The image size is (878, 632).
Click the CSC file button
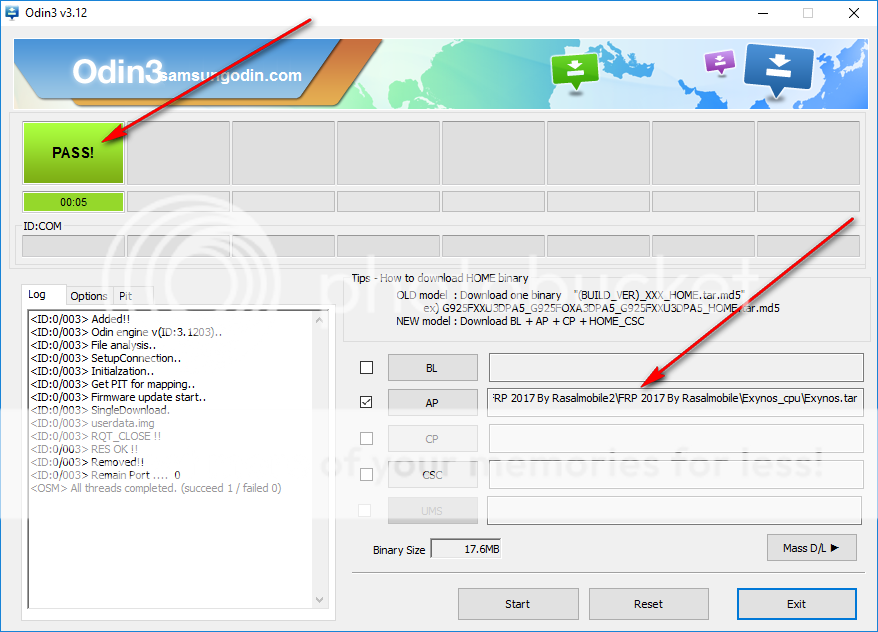(x=432, y=475)
